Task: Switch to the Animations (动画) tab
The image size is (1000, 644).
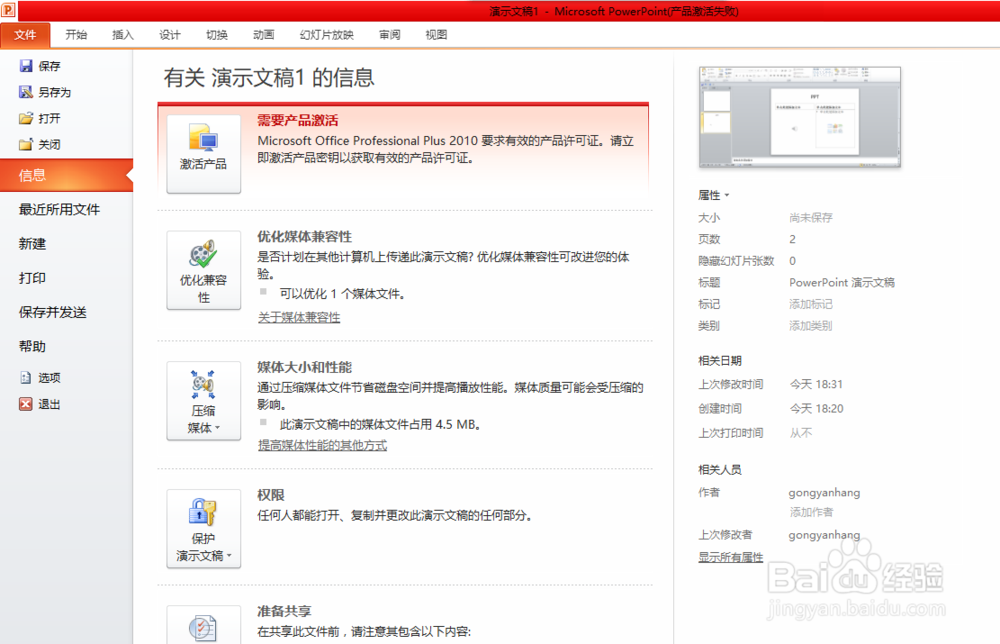Action: [263, 34]
